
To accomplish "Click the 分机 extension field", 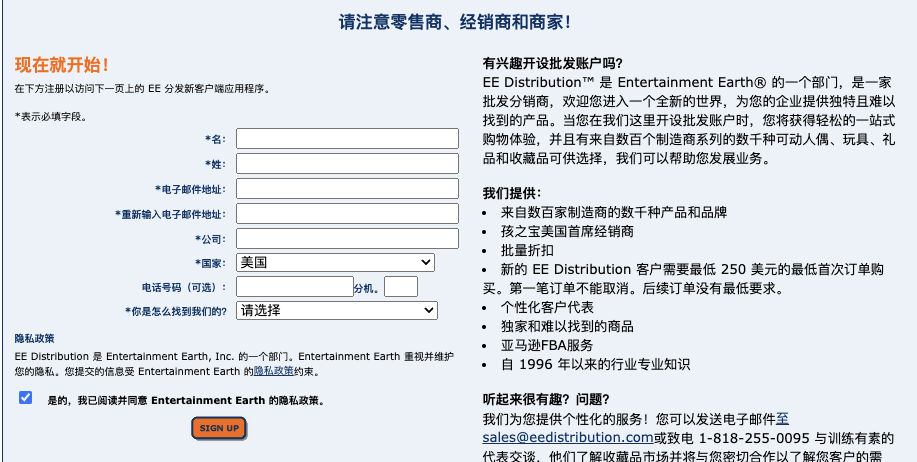I will tap(401, 287).
